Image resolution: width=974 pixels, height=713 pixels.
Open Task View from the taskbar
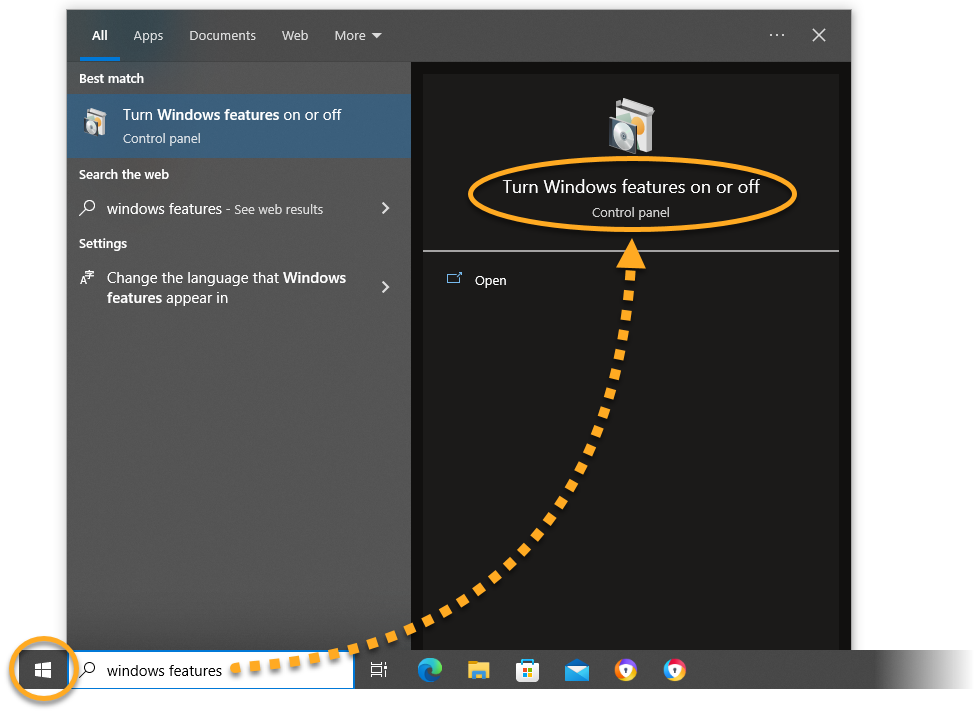pos(378,670)
